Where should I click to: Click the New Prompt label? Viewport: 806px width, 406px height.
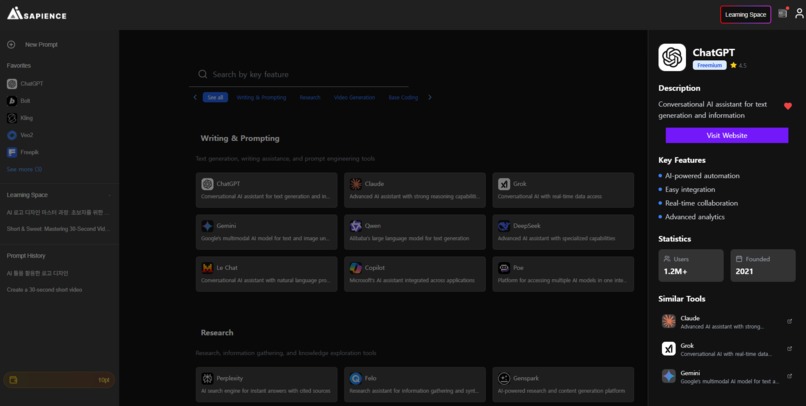[x=41, y=45]
